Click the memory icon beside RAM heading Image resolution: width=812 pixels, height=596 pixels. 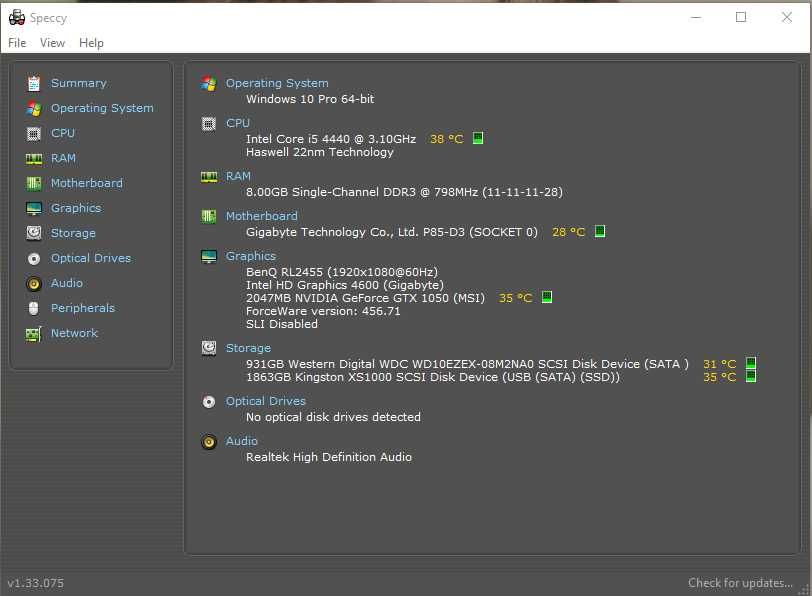click(x=209, y=177)
